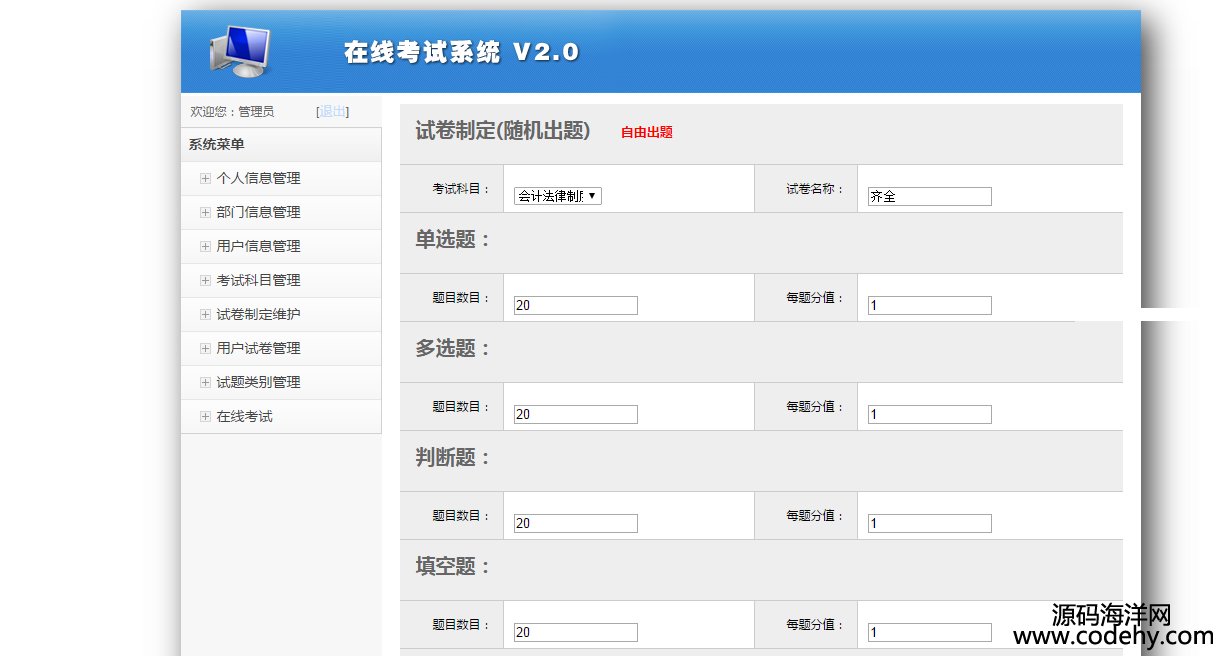Viewport: 1218px width, 656px height.
Task: Click the 退出 logout link
Action: pos(332,112)
